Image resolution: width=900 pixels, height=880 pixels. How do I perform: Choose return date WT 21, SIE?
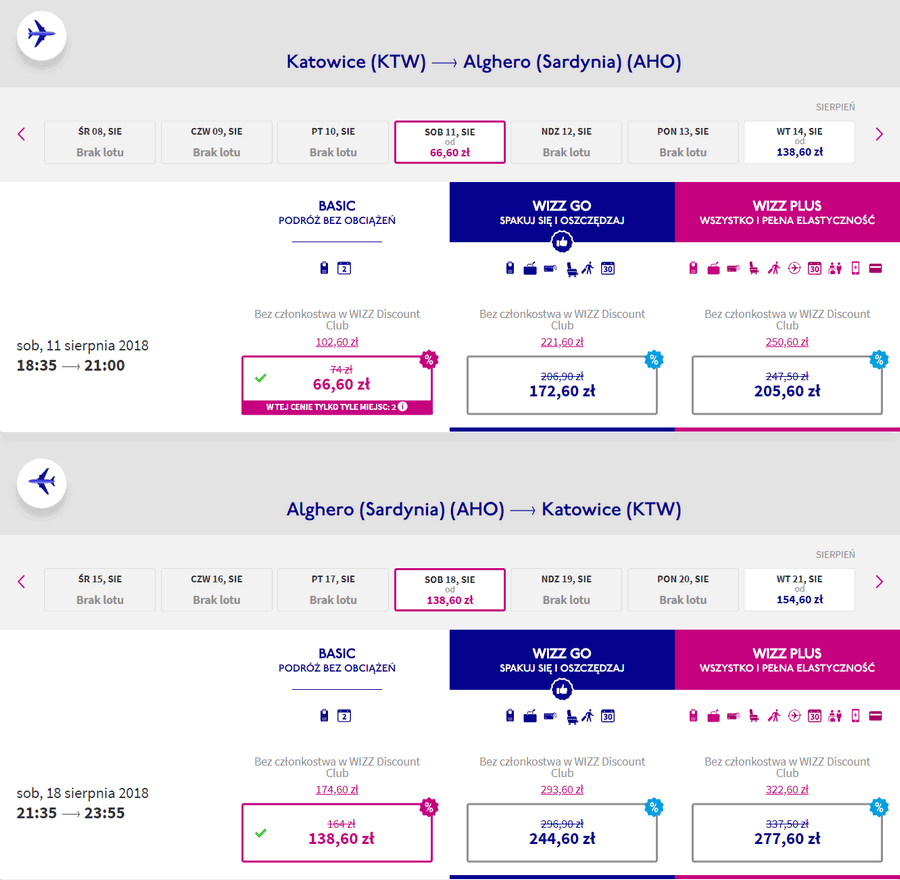pos(800,590)
